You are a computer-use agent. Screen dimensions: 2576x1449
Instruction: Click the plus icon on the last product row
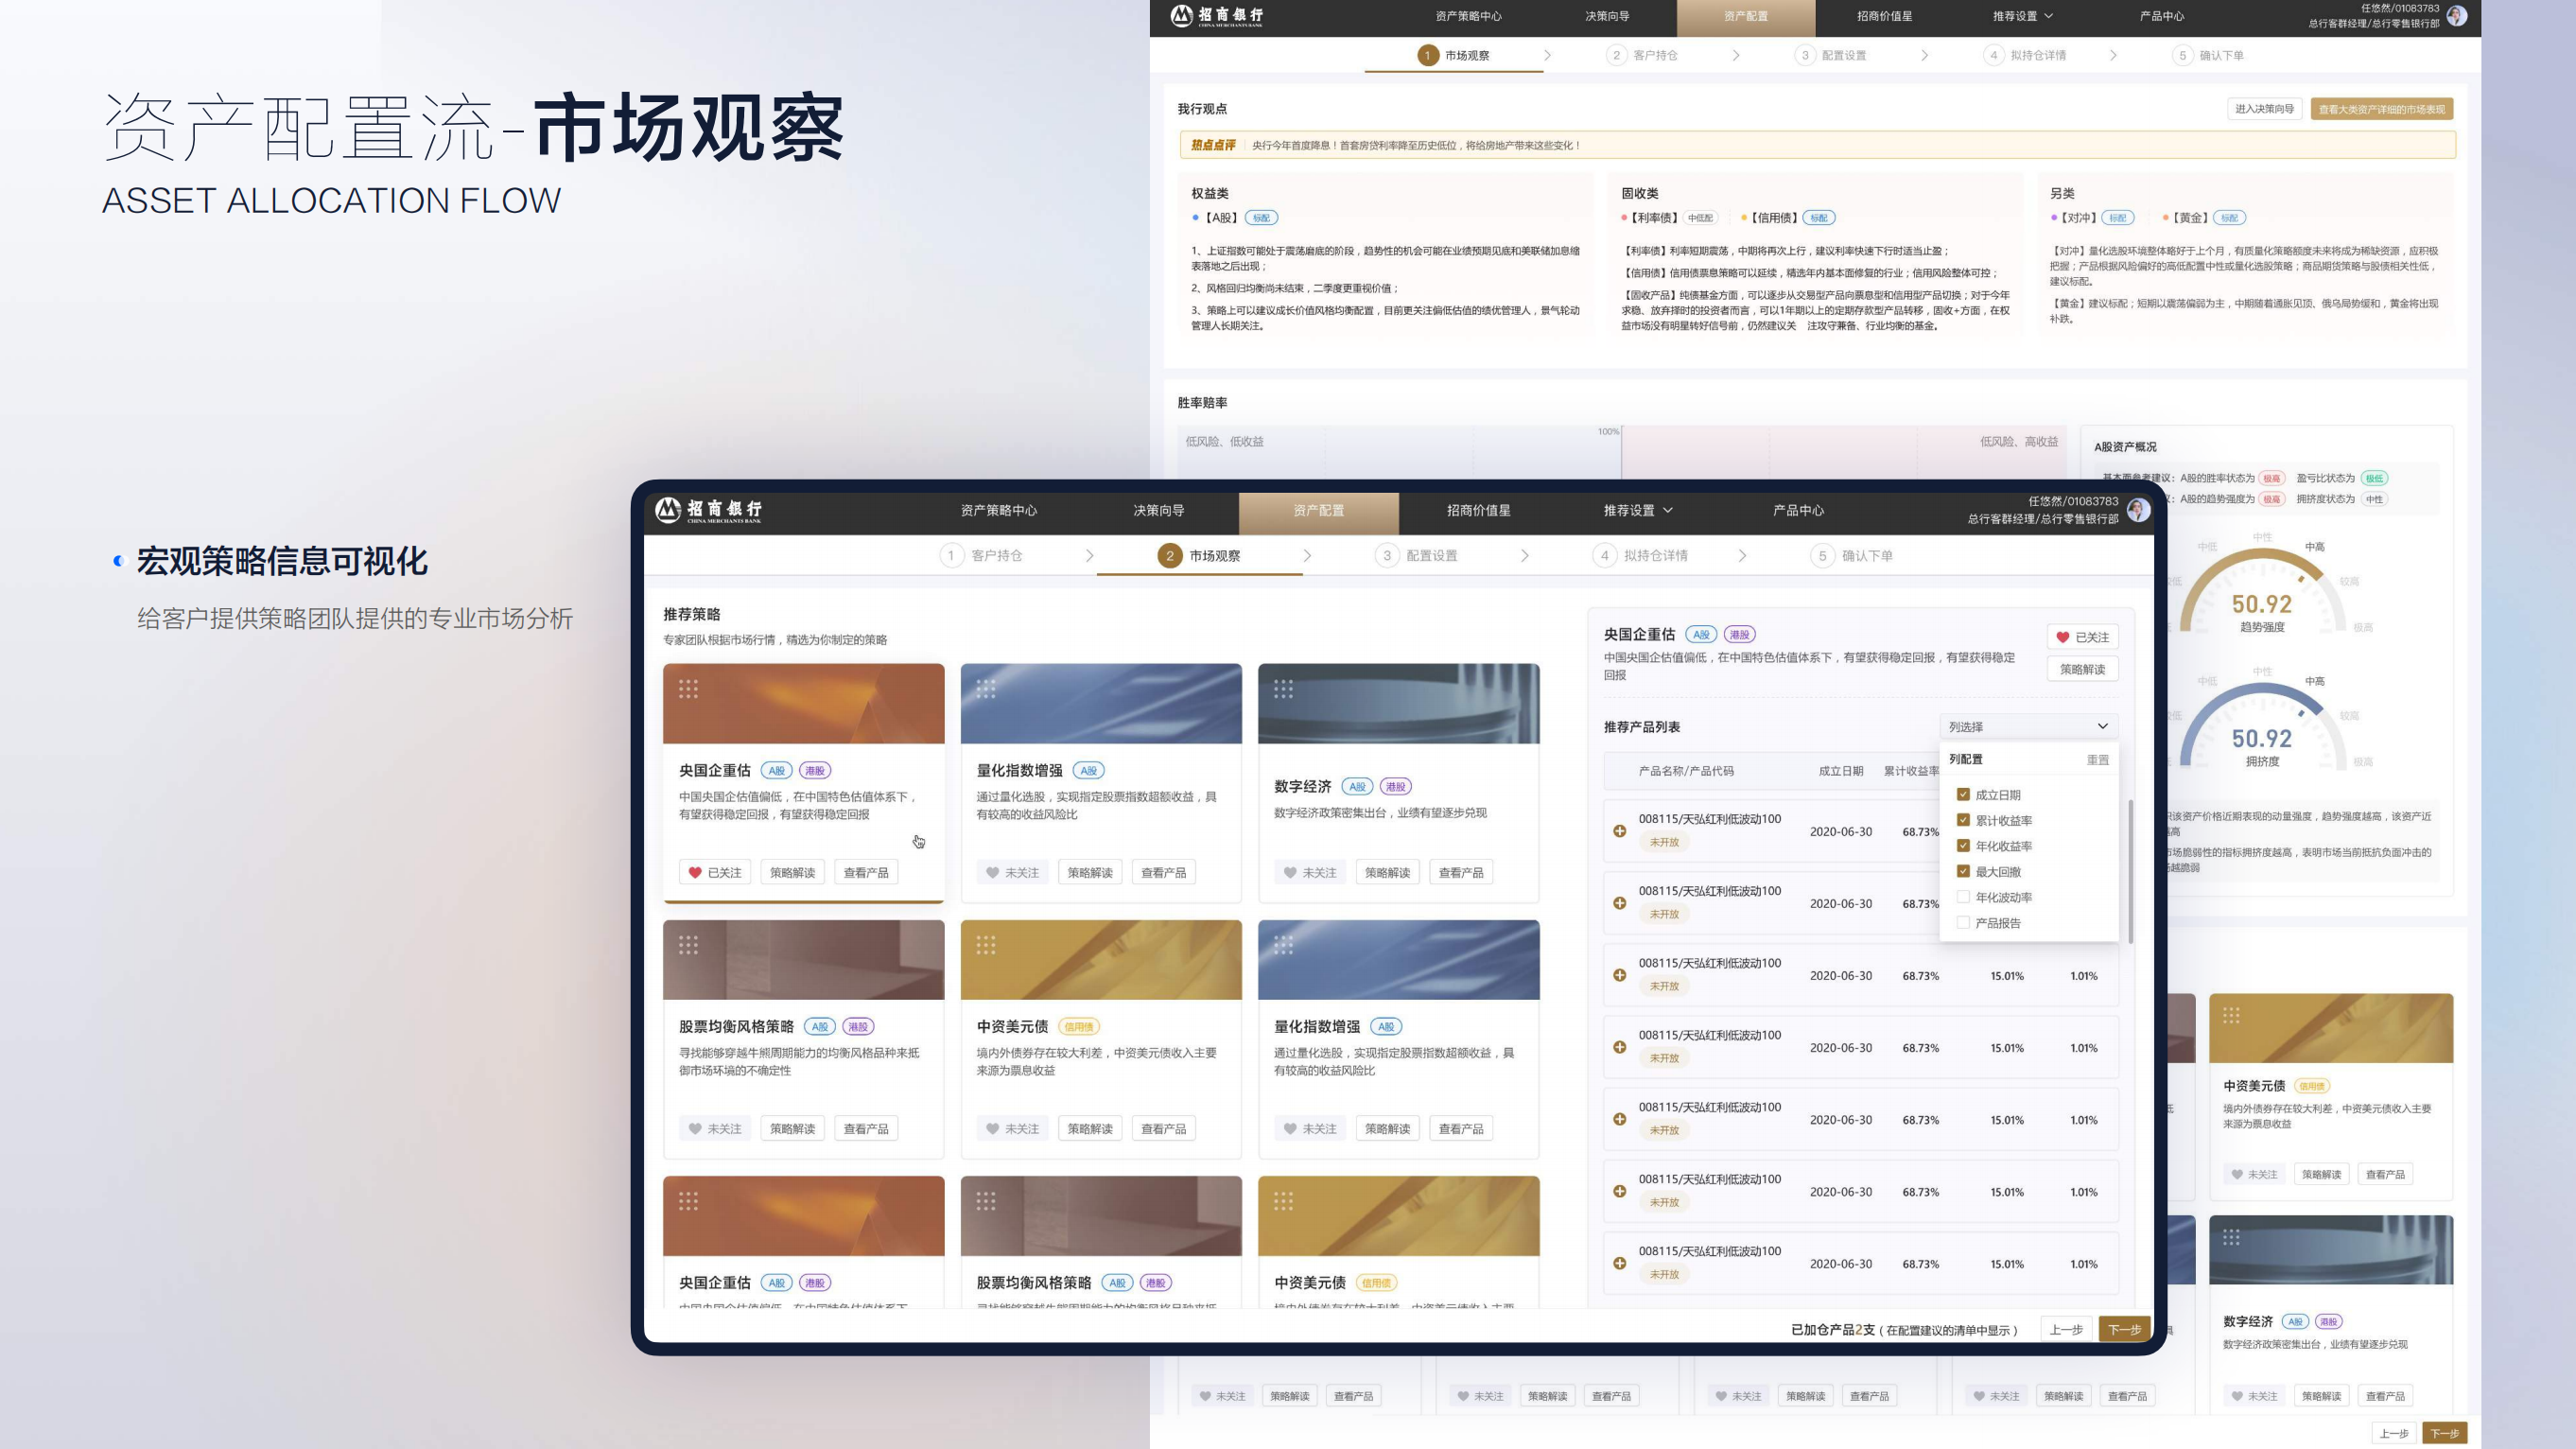1619,1263
